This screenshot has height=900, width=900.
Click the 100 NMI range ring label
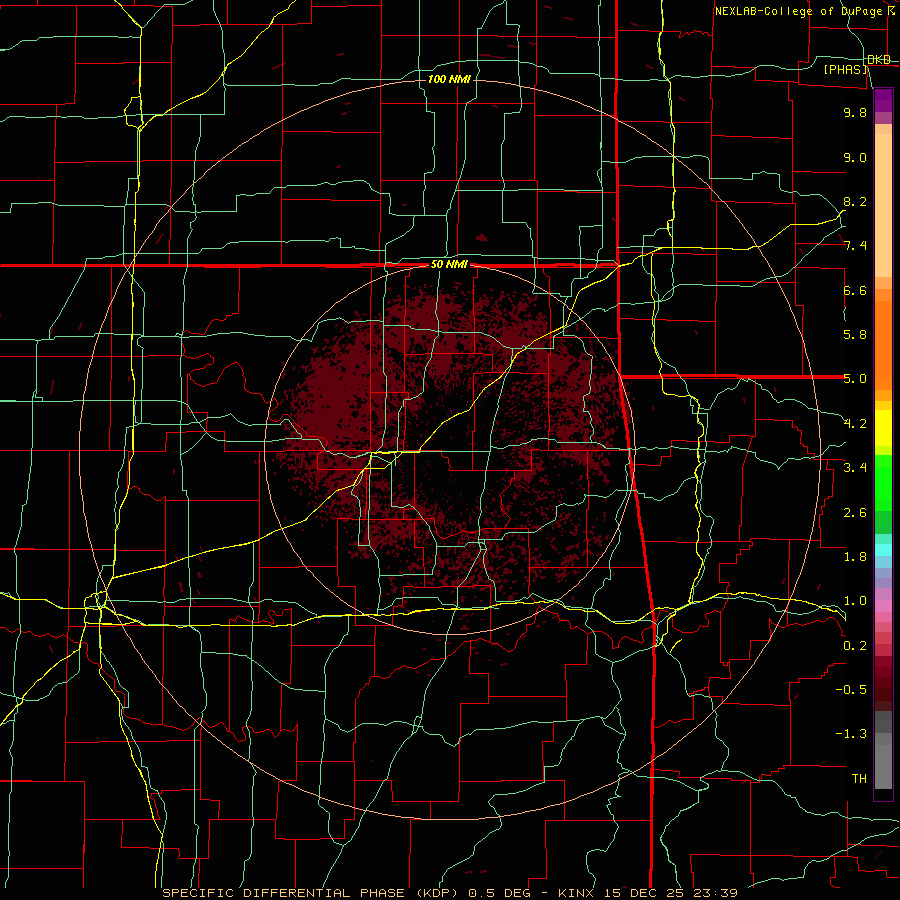pyautogui.click(x=449, y=79)
